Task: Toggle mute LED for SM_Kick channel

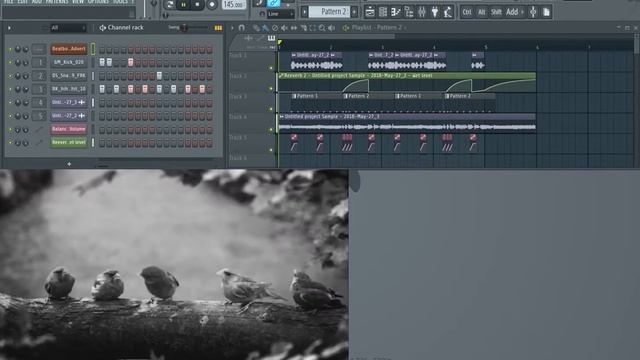Action: pos(10,62)
